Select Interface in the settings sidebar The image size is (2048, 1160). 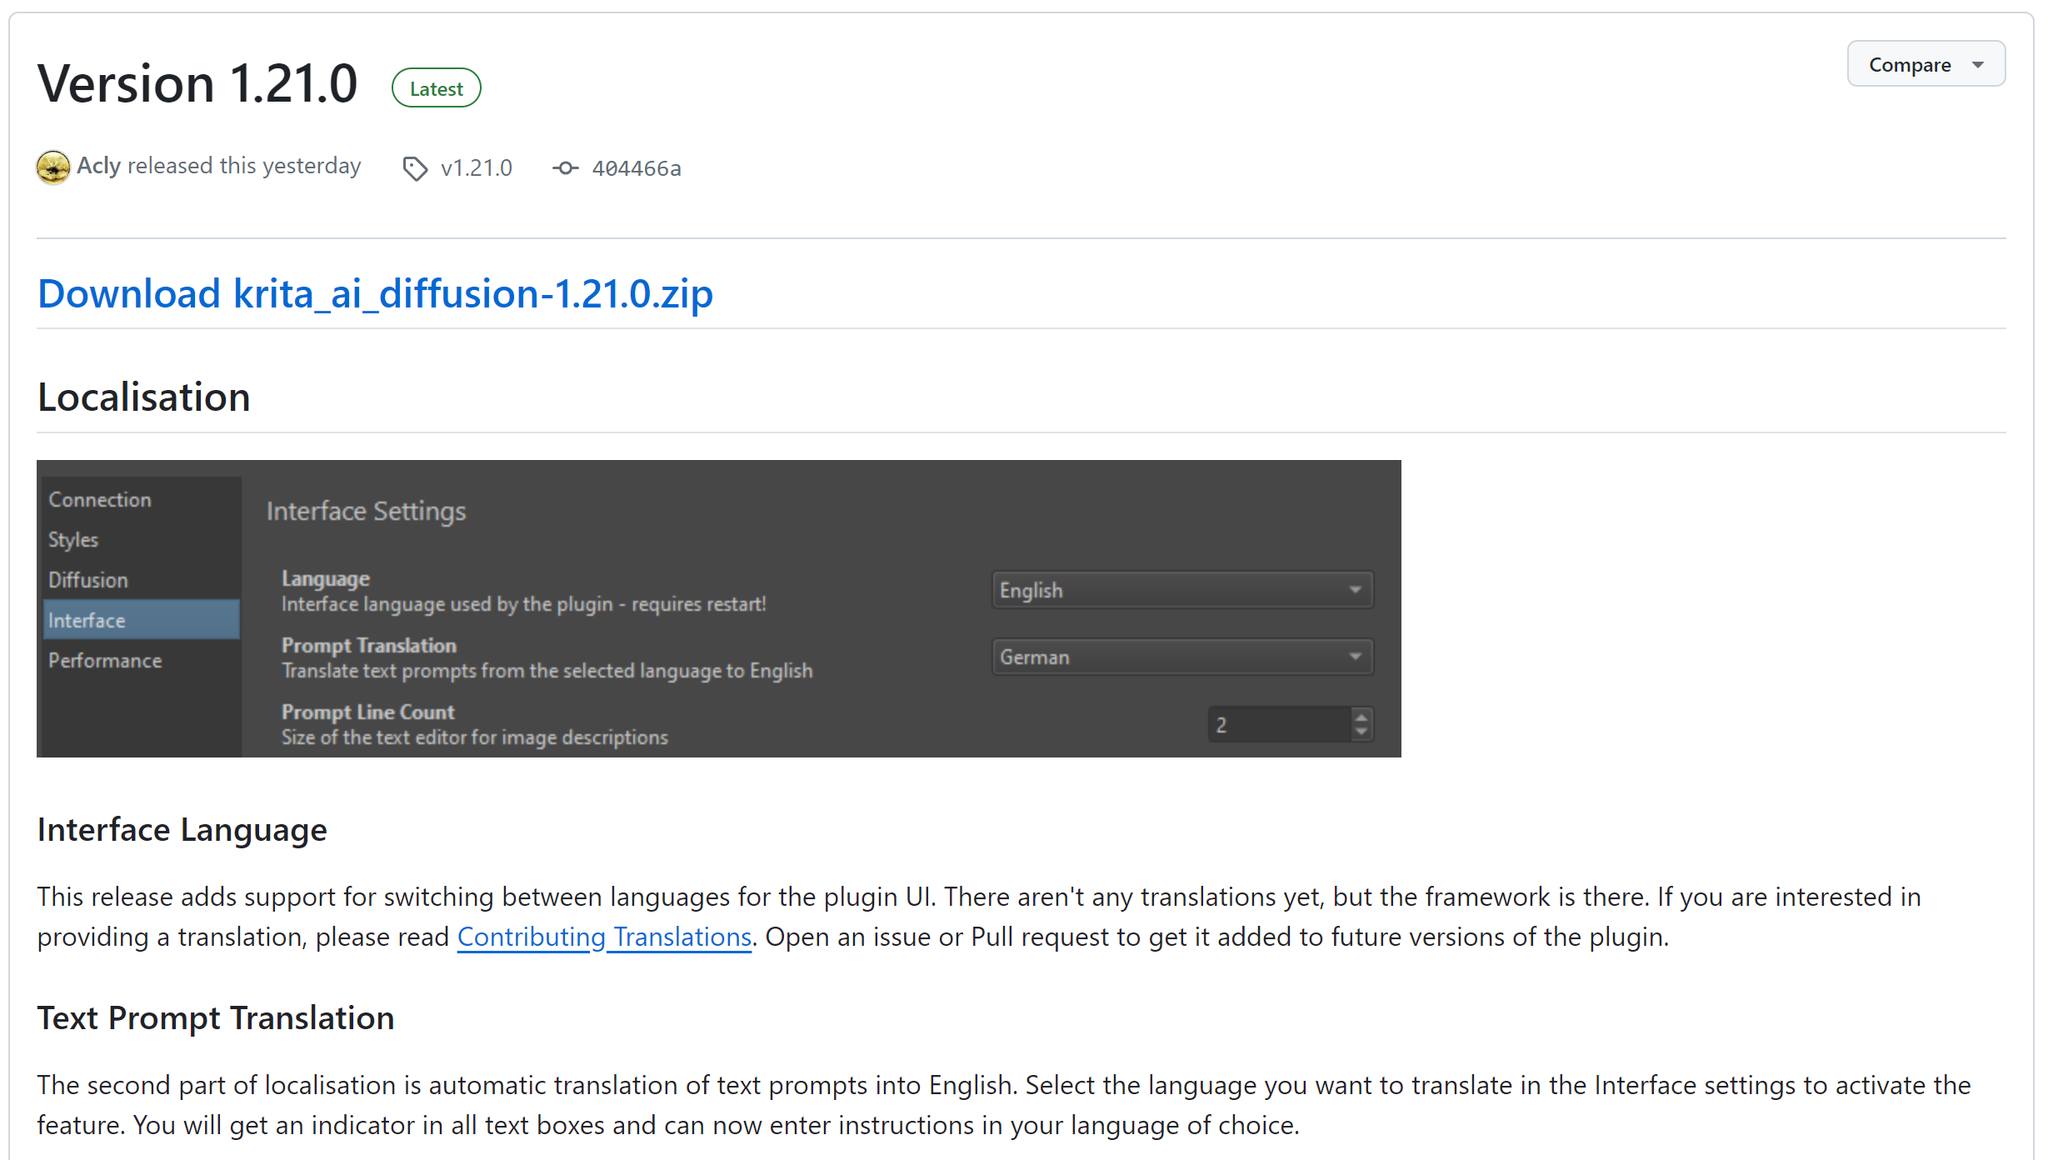pyautogui.click(x=141, y=620)
